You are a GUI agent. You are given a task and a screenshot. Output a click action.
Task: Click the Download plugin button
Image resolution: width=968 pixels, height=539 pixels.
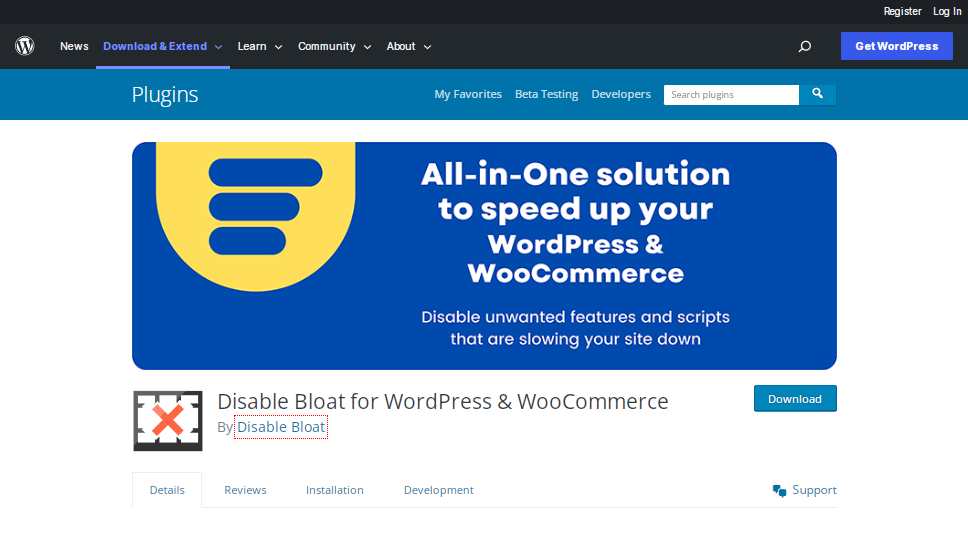pos(795,399)
